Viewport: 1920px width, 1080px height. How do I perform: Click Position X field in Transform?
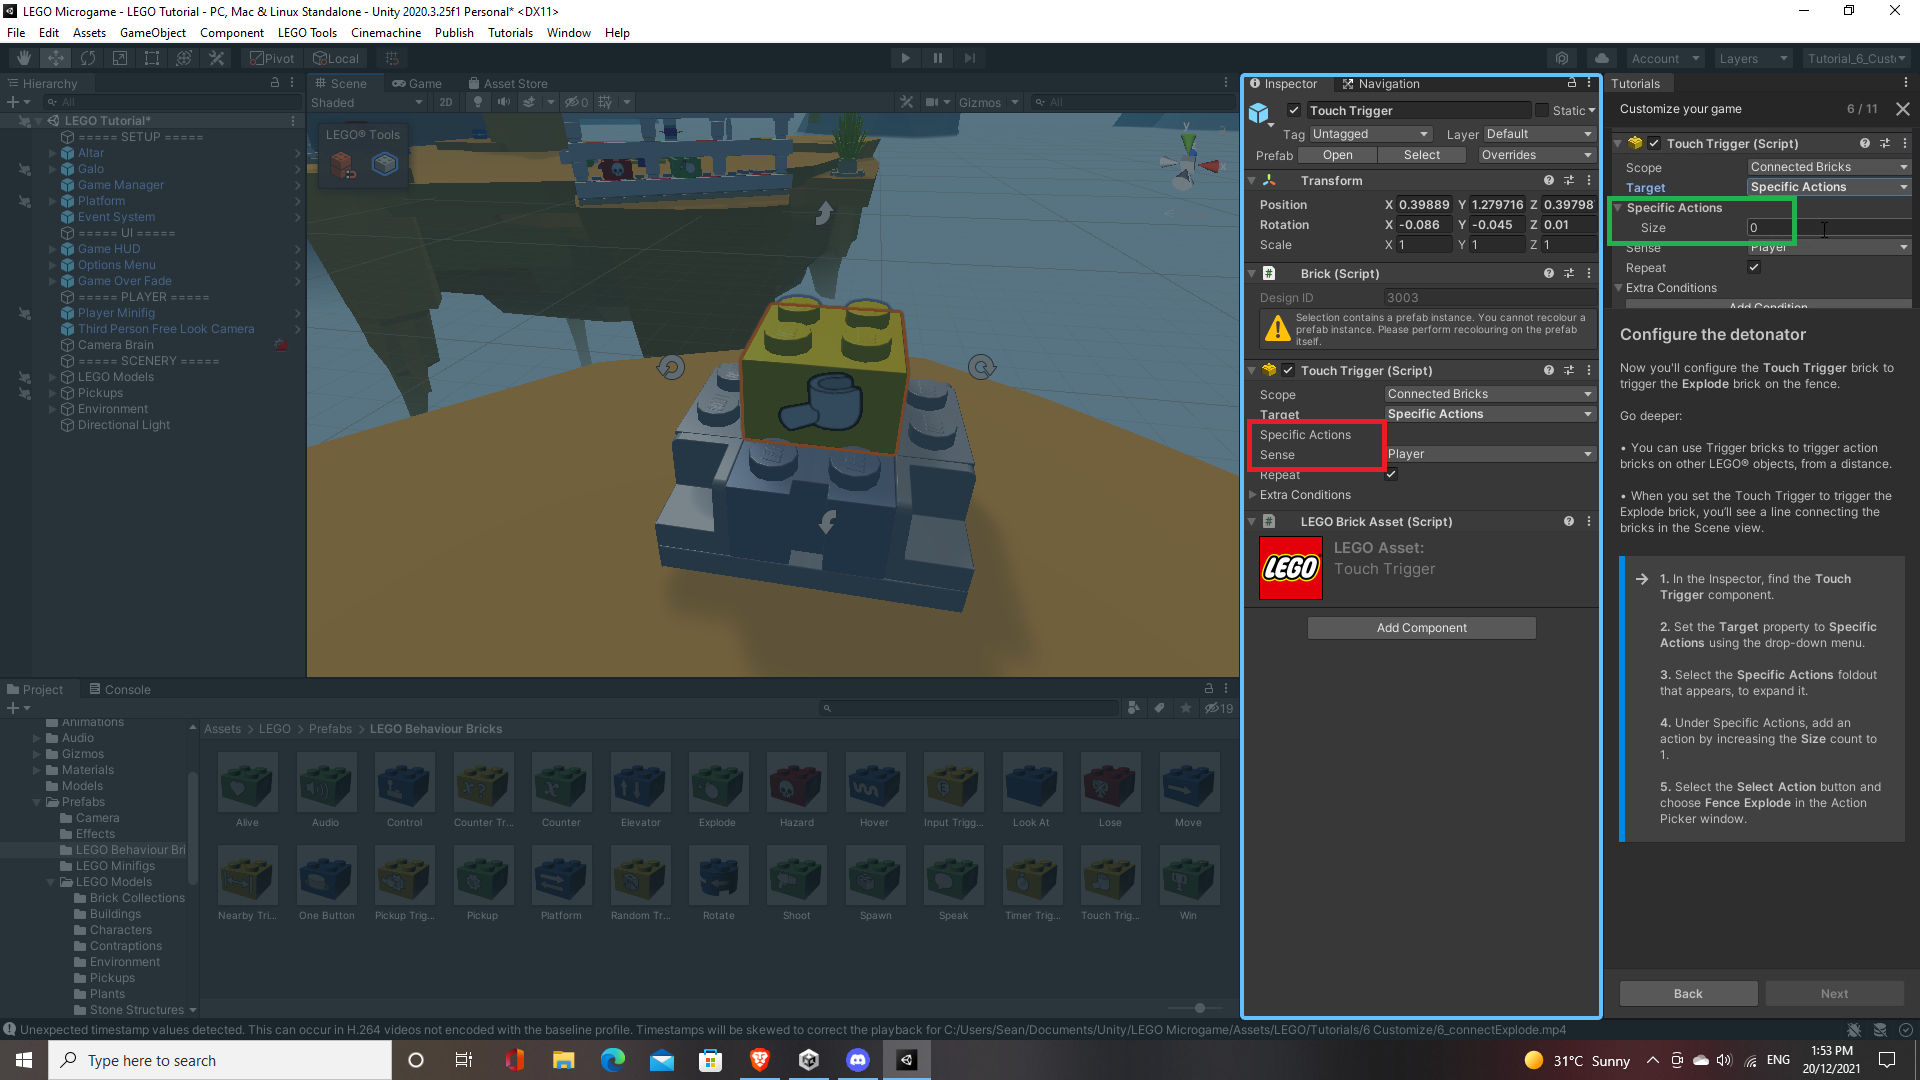point(1424,205)
